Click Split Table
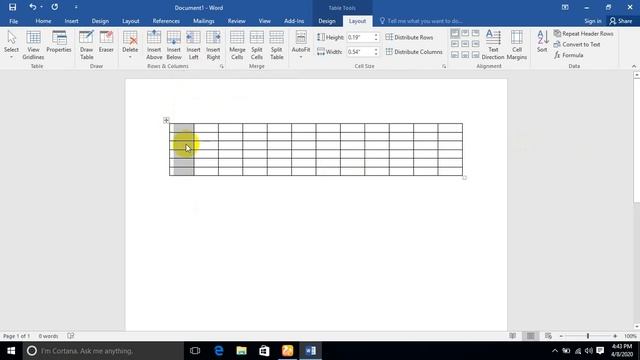640x360 pixels. 277,44
